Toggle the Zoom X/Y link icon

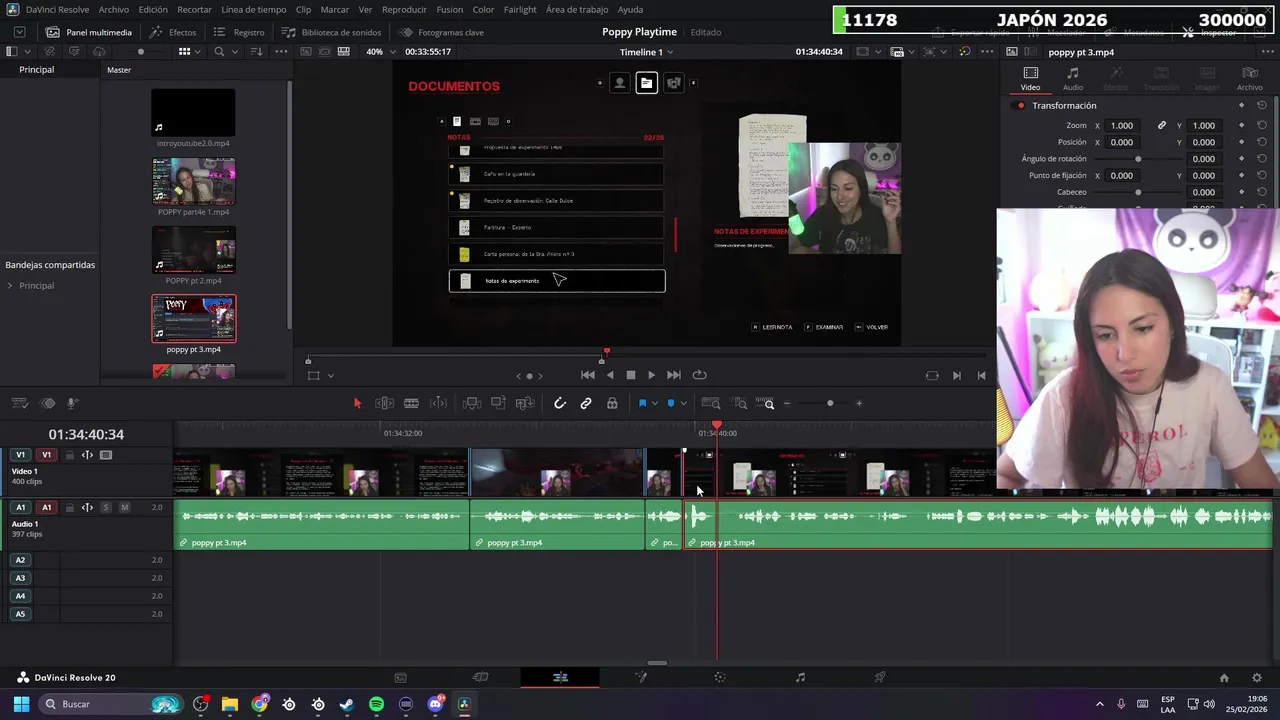click(x=1162, y=126)
